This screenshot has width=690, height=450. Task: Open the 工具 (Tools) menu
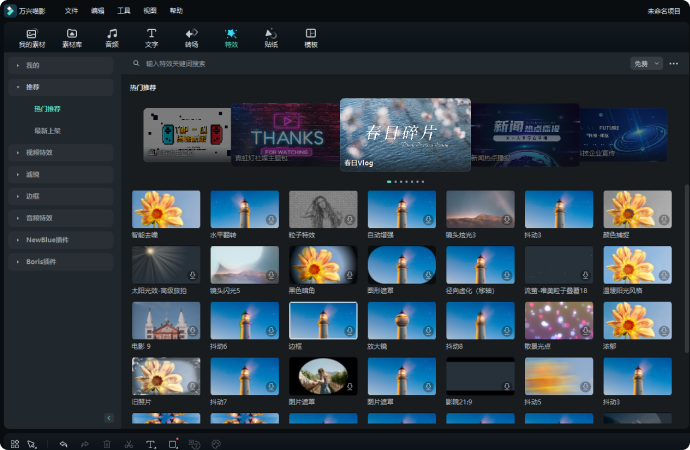pos(124,10)
